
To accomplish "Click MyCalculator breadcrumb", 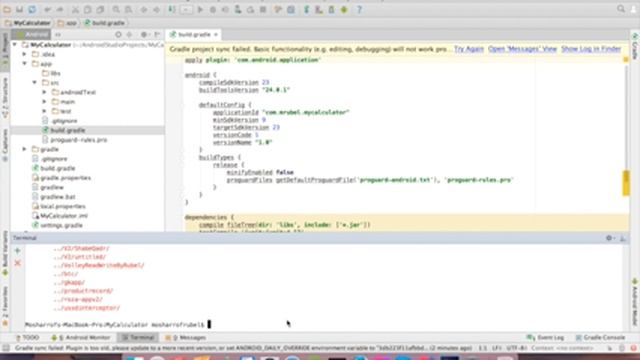I will [28, 23].
